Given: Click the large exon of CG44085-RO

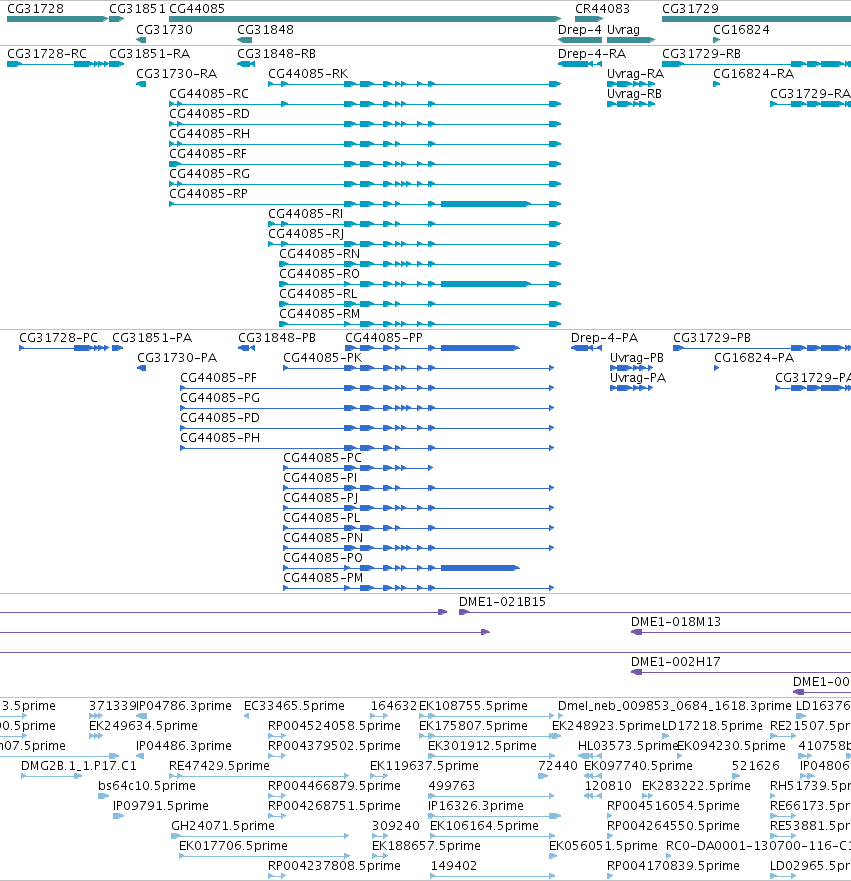Looking at the screenshot, I should pos(485,284).
